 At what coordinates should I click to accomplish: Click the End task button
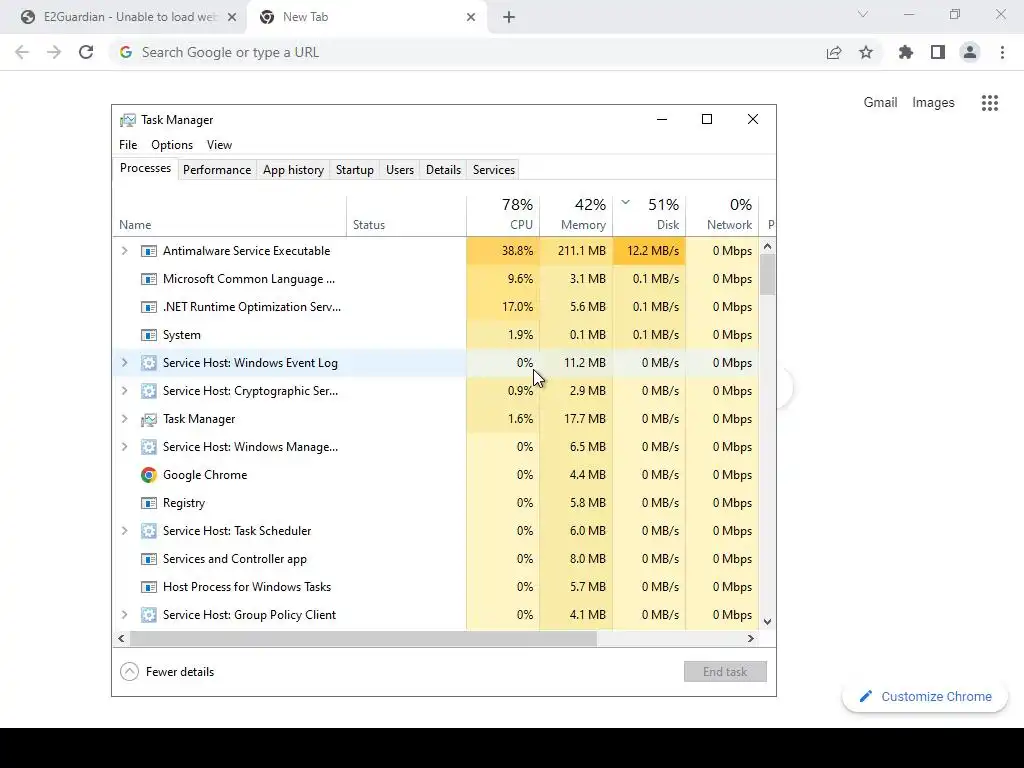725,672
